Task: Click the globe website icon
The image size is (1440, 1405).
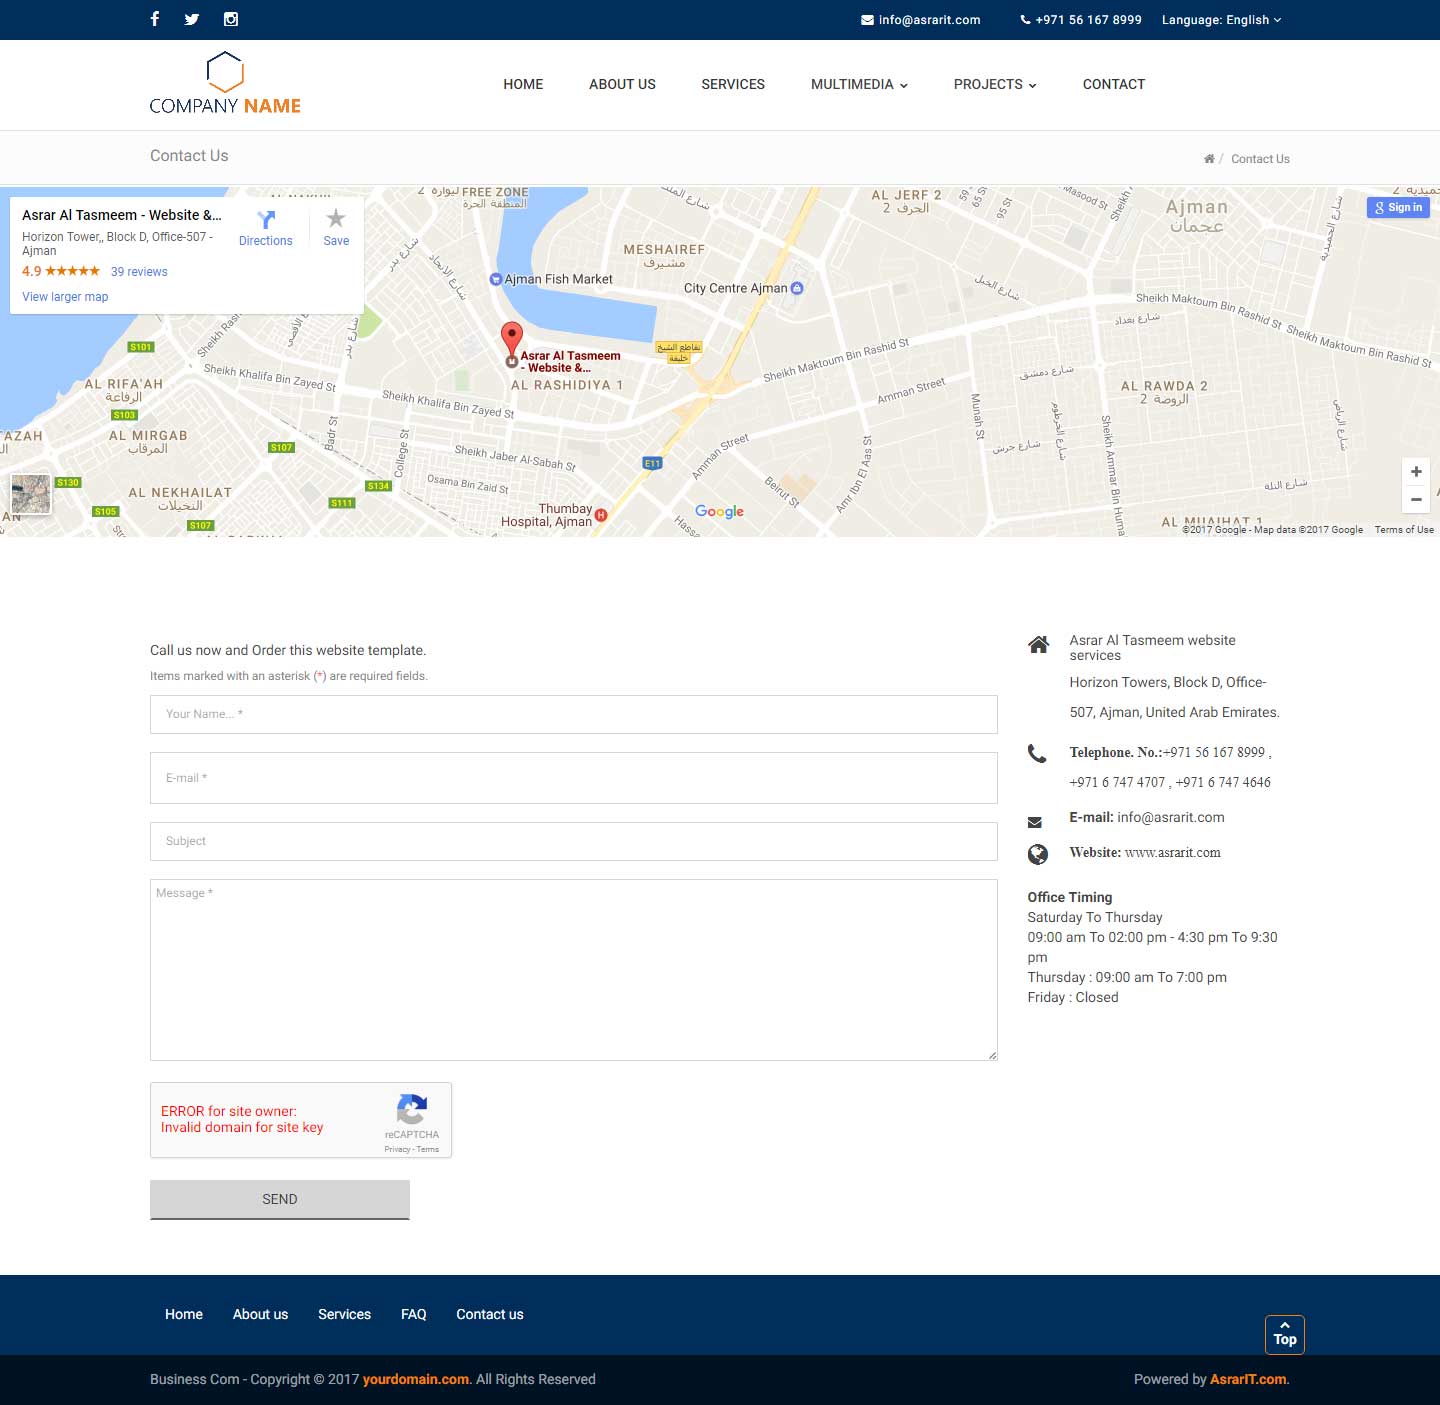Action: pos(1038,854)
